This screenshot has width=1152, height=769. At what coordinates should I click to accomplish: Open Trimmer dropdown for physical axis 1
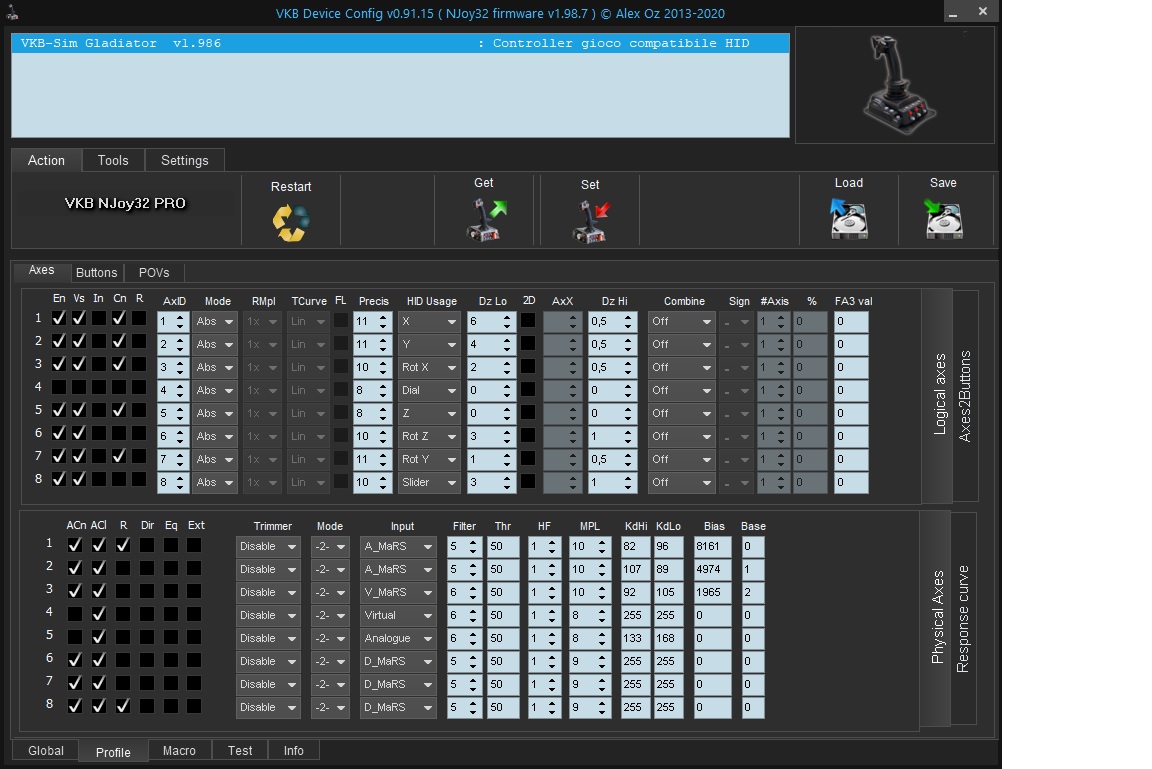pyautogui.click(x=268, y=546)
